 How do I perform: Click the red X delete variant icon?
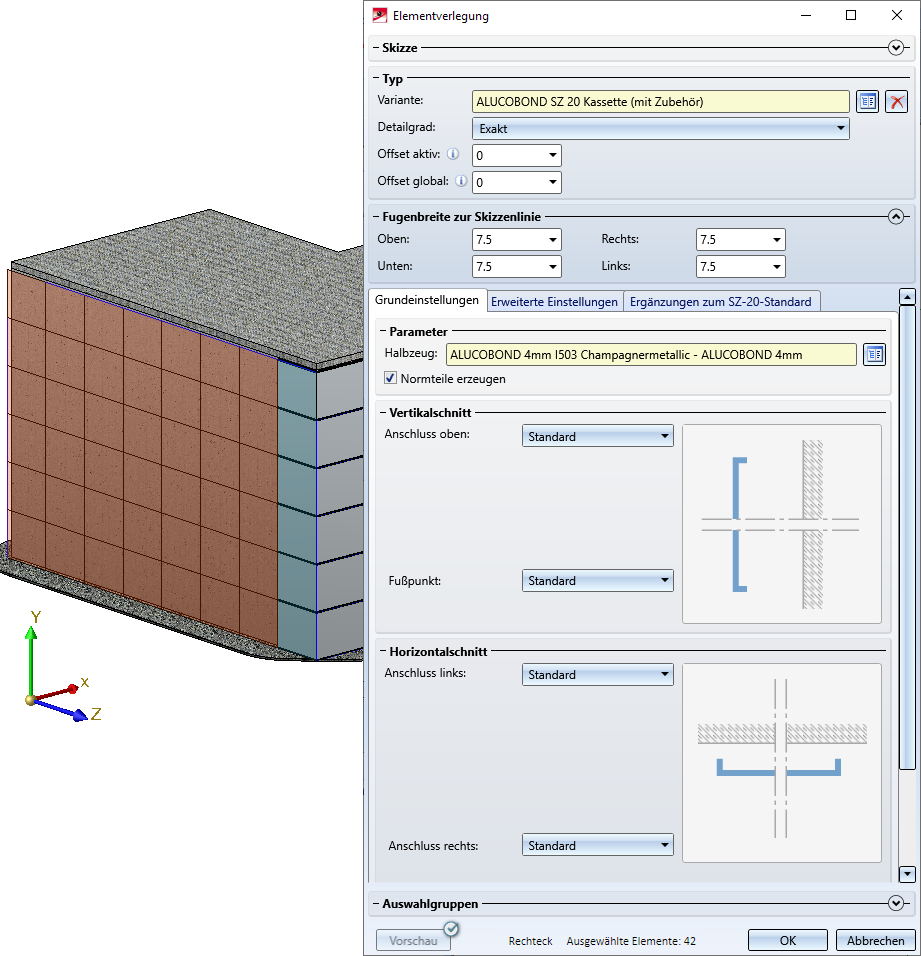point(896,101)
